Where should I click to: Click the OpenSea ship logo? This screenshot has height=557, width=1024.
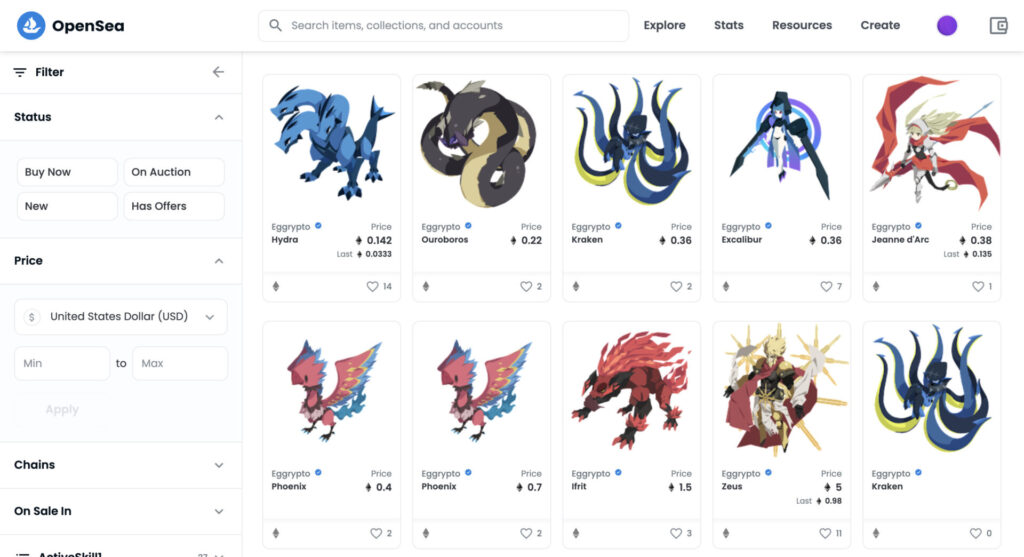coord(31,25)
